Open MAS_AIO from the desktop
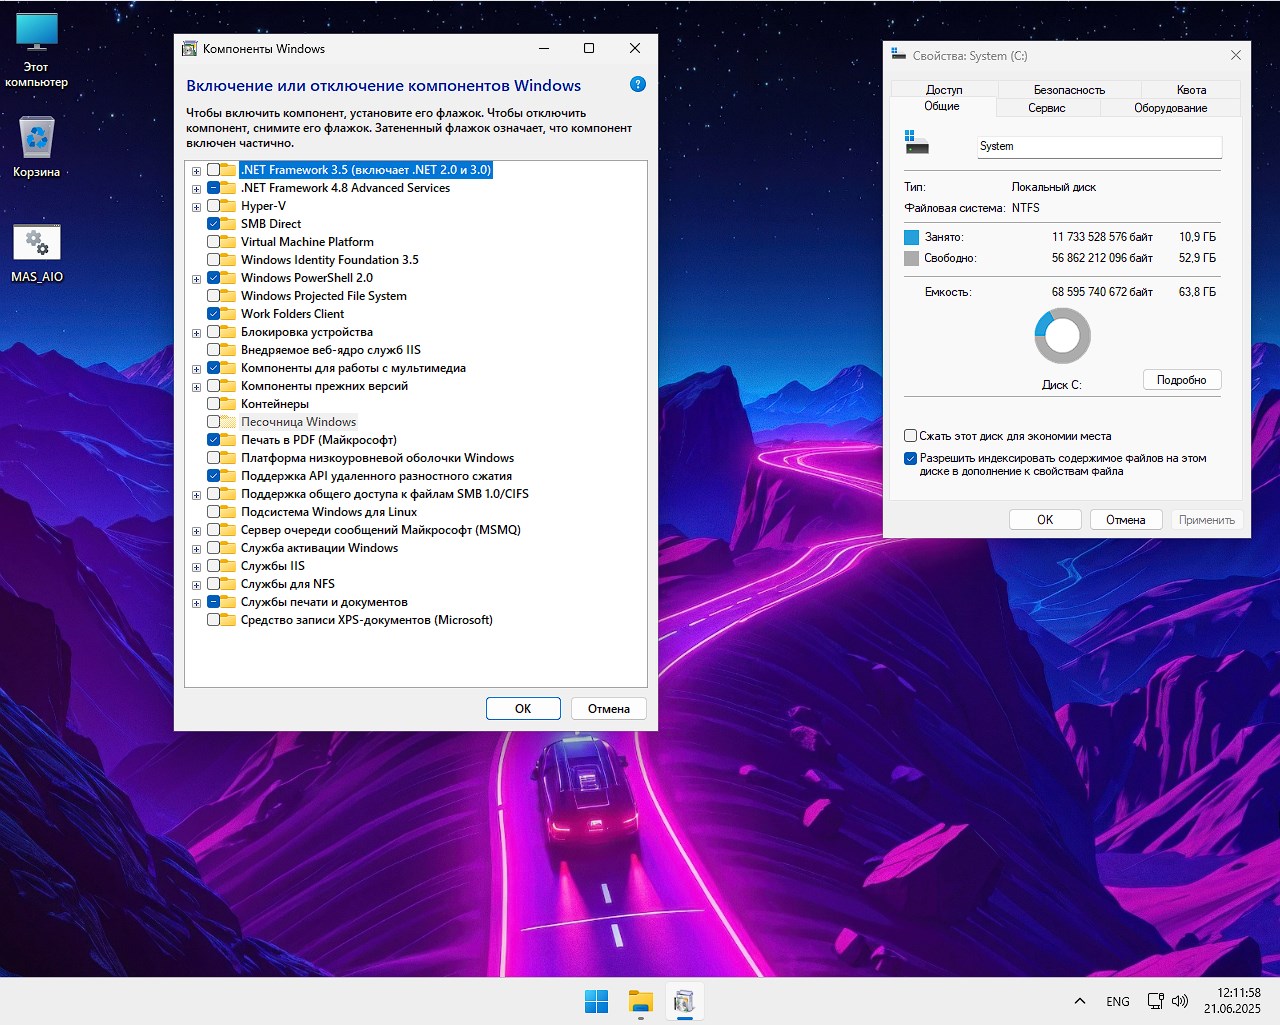1280x1025 pixels. tap(37, 243)
